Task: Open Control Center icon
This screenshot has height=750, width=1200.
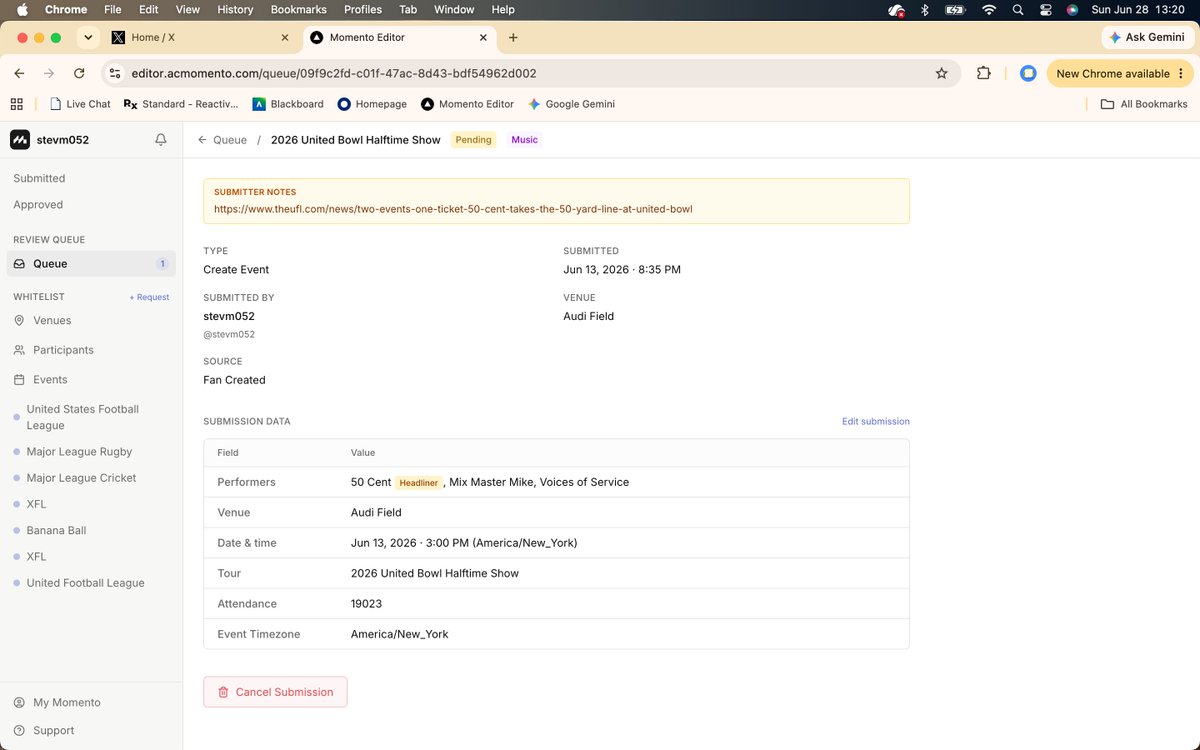Action: pos(1046,9)
